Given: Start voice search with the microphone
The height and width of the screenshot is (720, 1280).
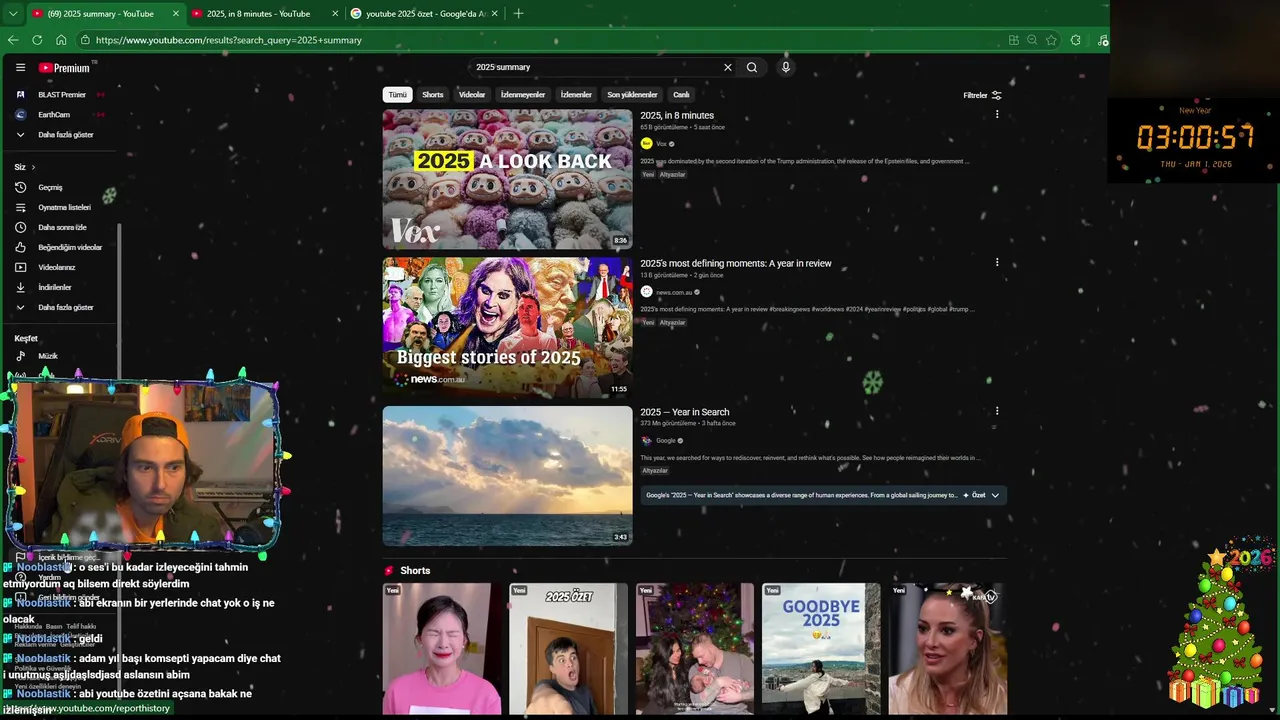Looking at the screenshot, I should point(786,67).
